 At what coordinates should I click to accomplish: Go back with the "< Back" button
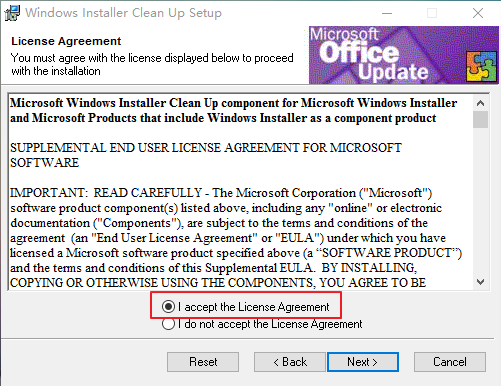(x=290, y=362)
